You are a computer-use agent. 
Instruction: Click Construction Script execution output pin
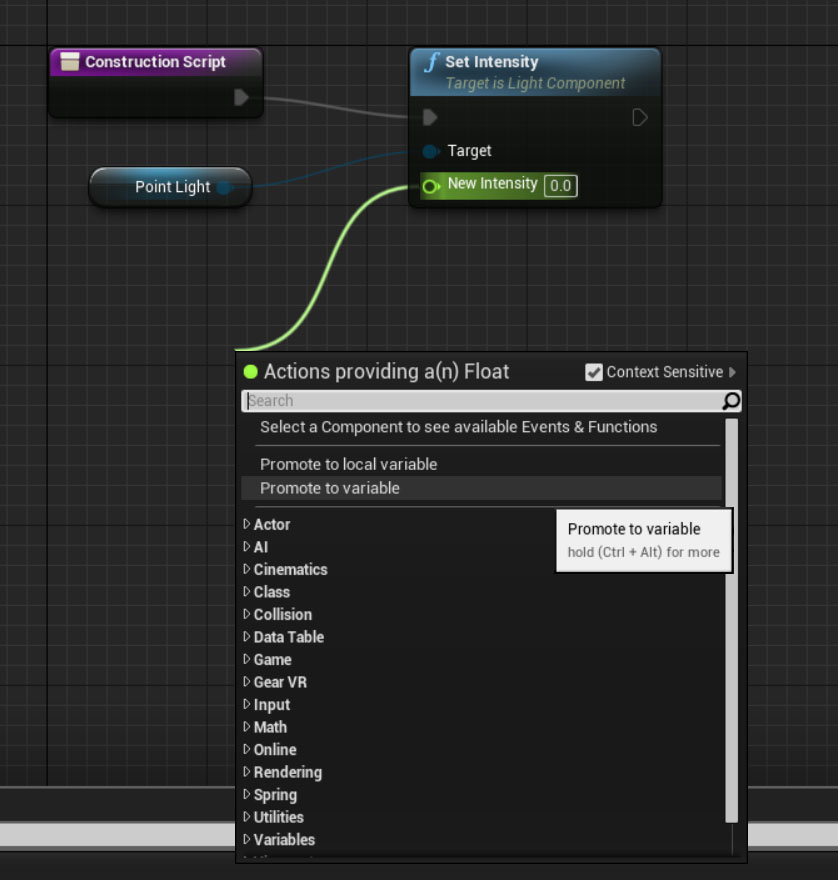tap(241, 97)
